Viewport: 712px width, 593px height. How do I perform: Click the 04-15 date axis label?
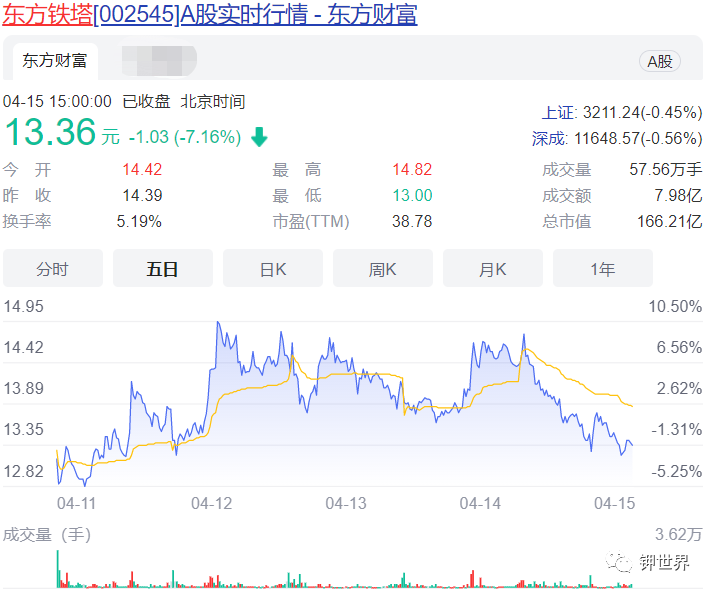coord(614,504)
